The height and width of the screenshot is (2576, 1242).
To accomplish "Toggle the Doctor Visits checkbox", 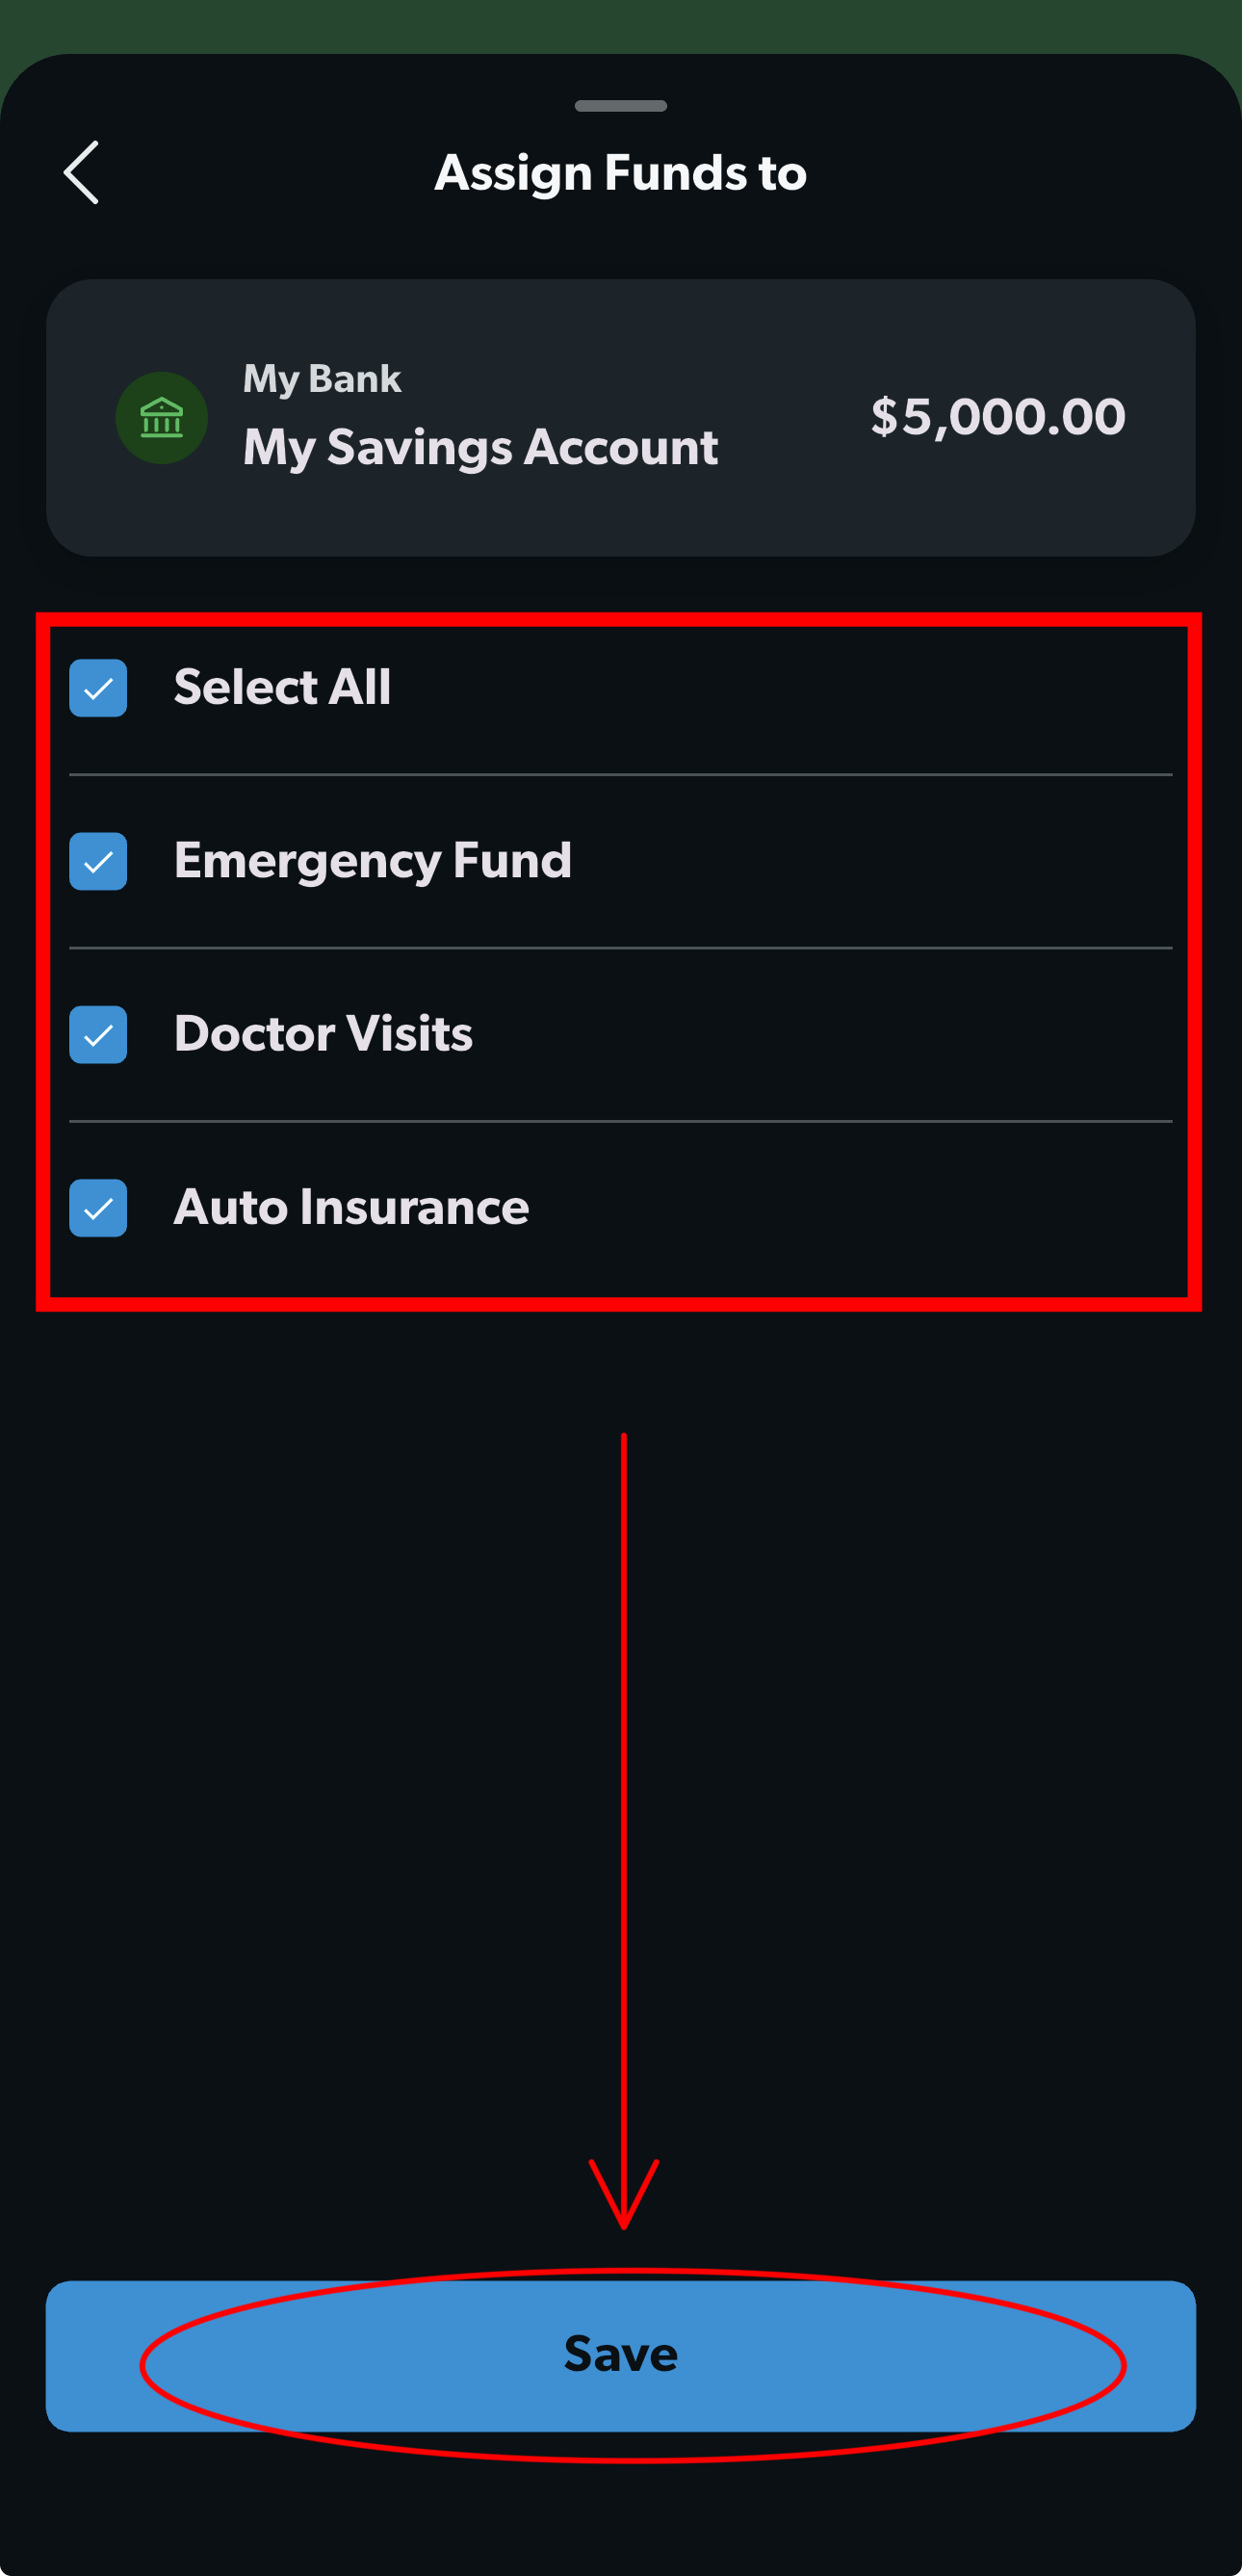I will click(98, 1035).
